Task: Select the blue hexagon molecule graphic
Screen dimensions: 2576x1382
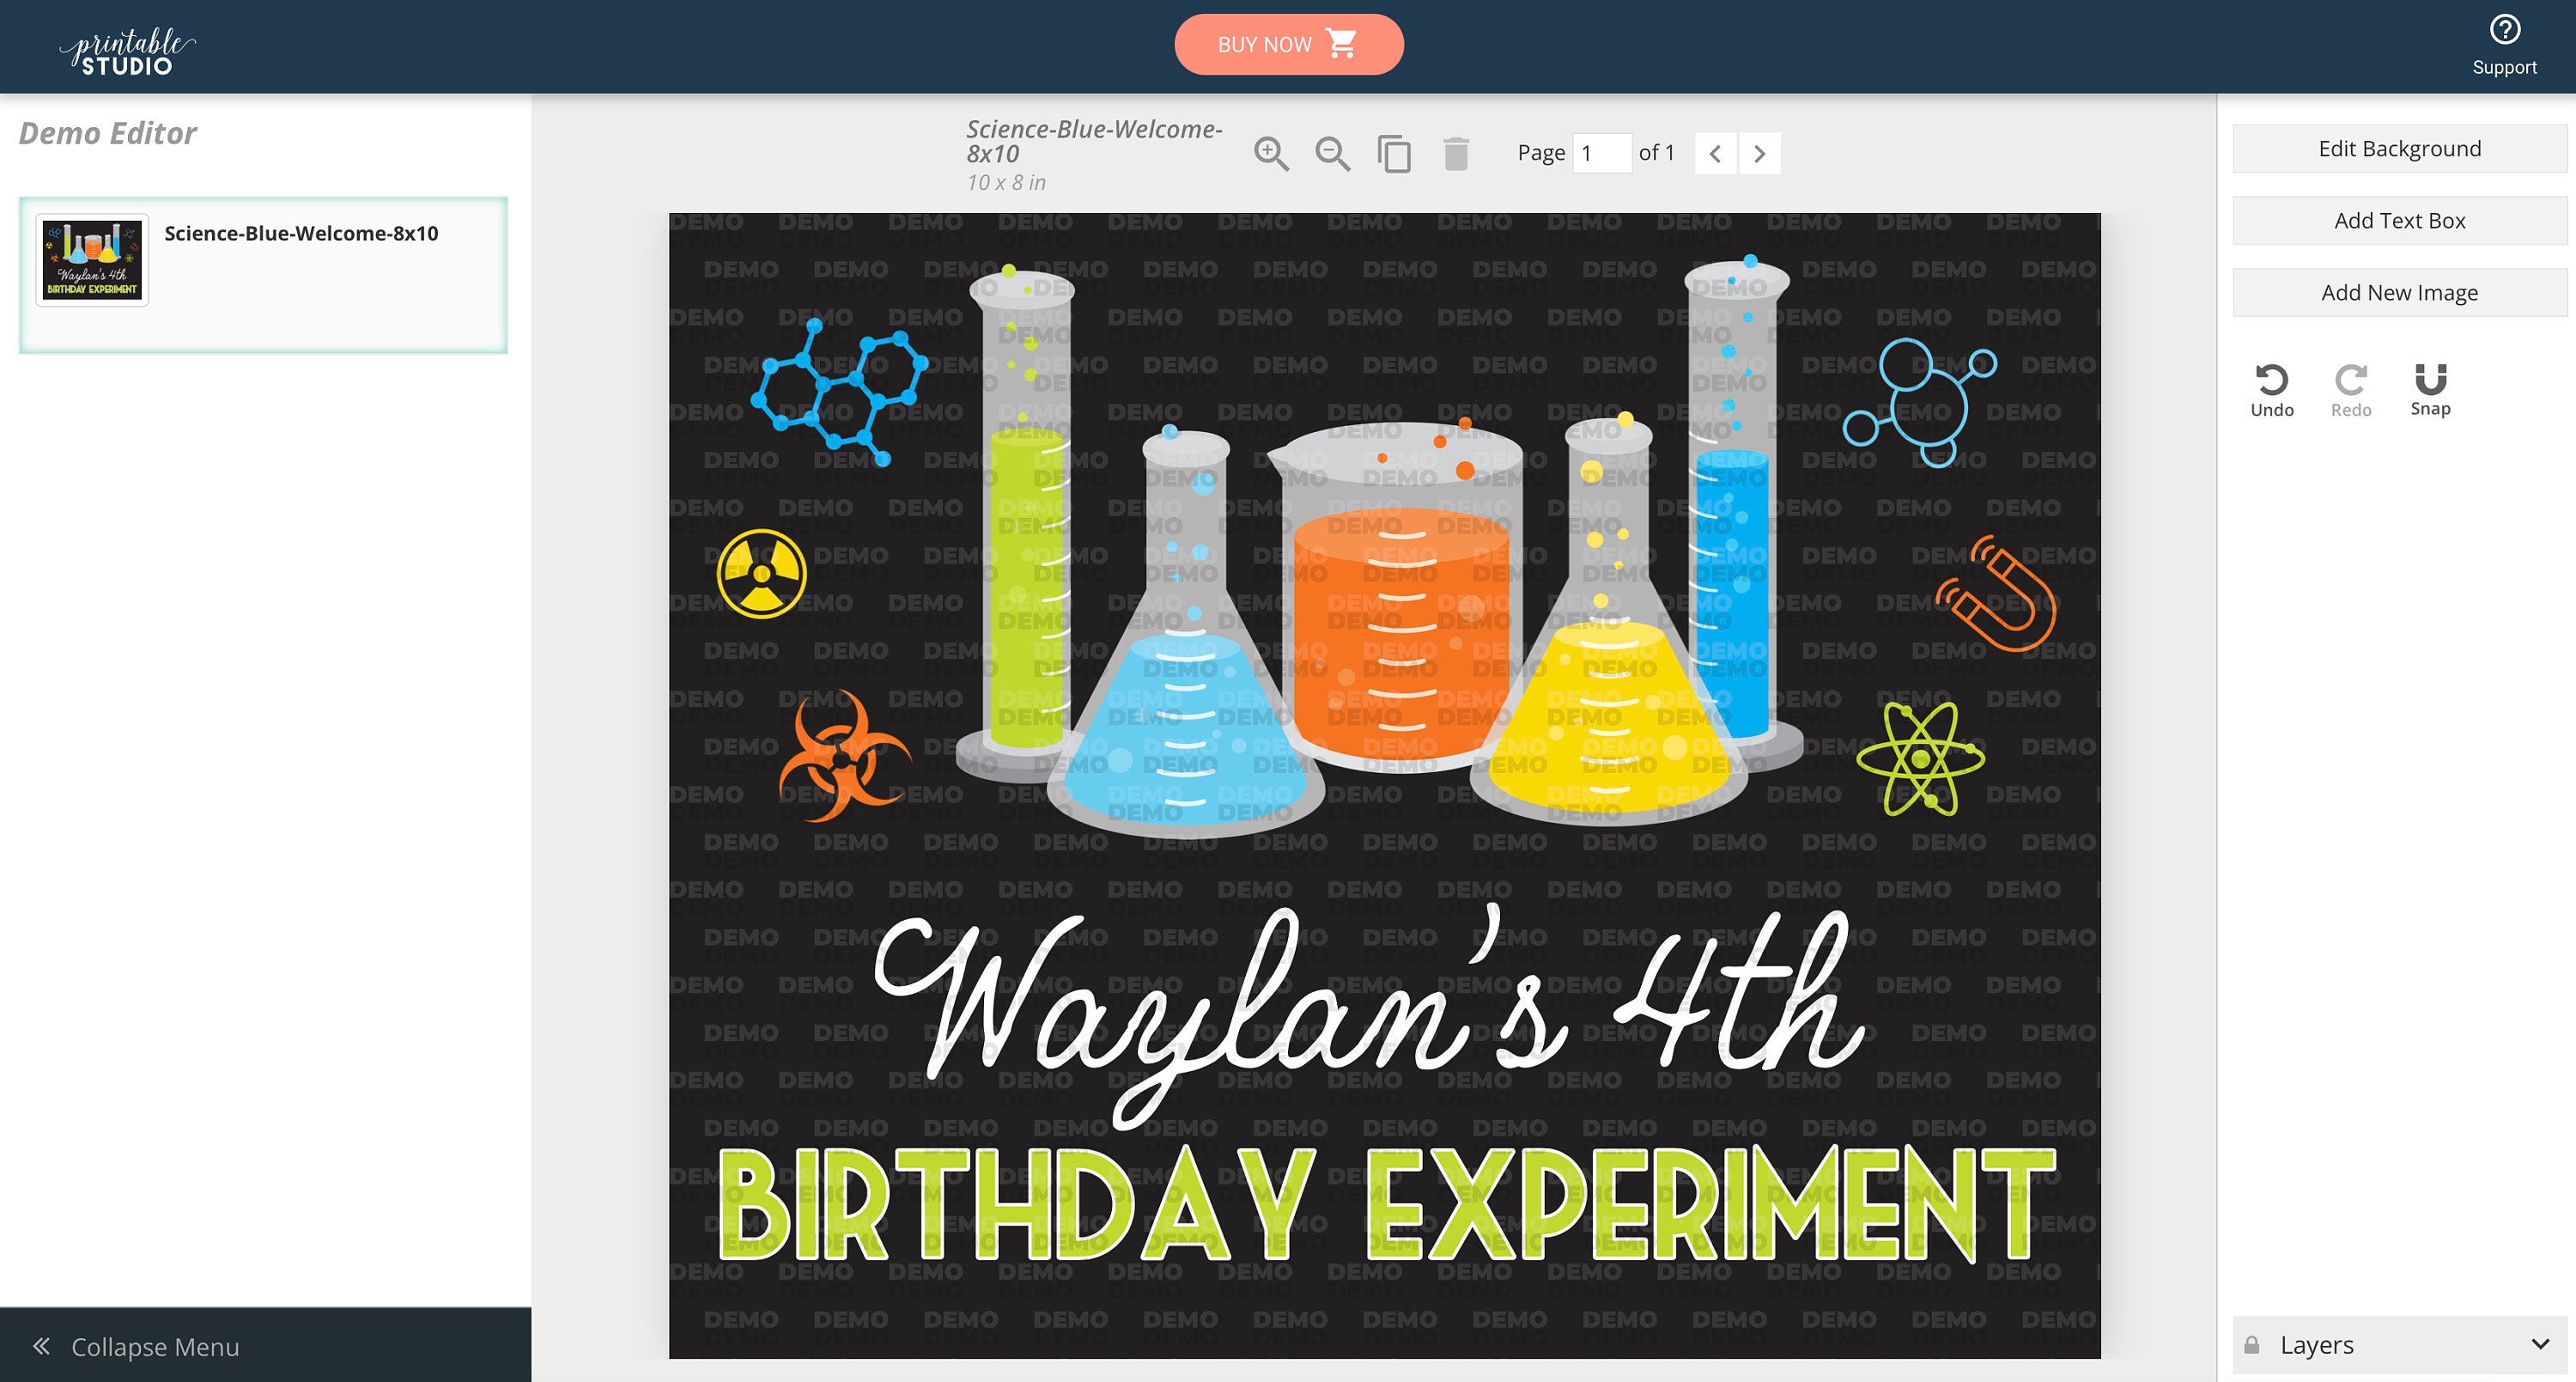Action: [x=838, y=391]
